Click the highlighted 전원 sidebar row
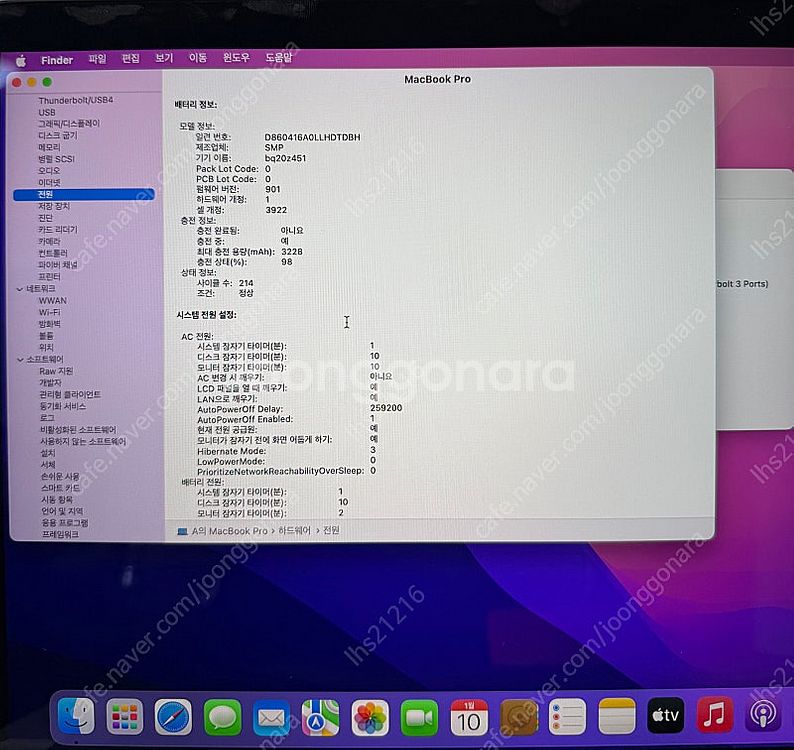This screenshot has width=794, height=750. (x=84, y=194)
